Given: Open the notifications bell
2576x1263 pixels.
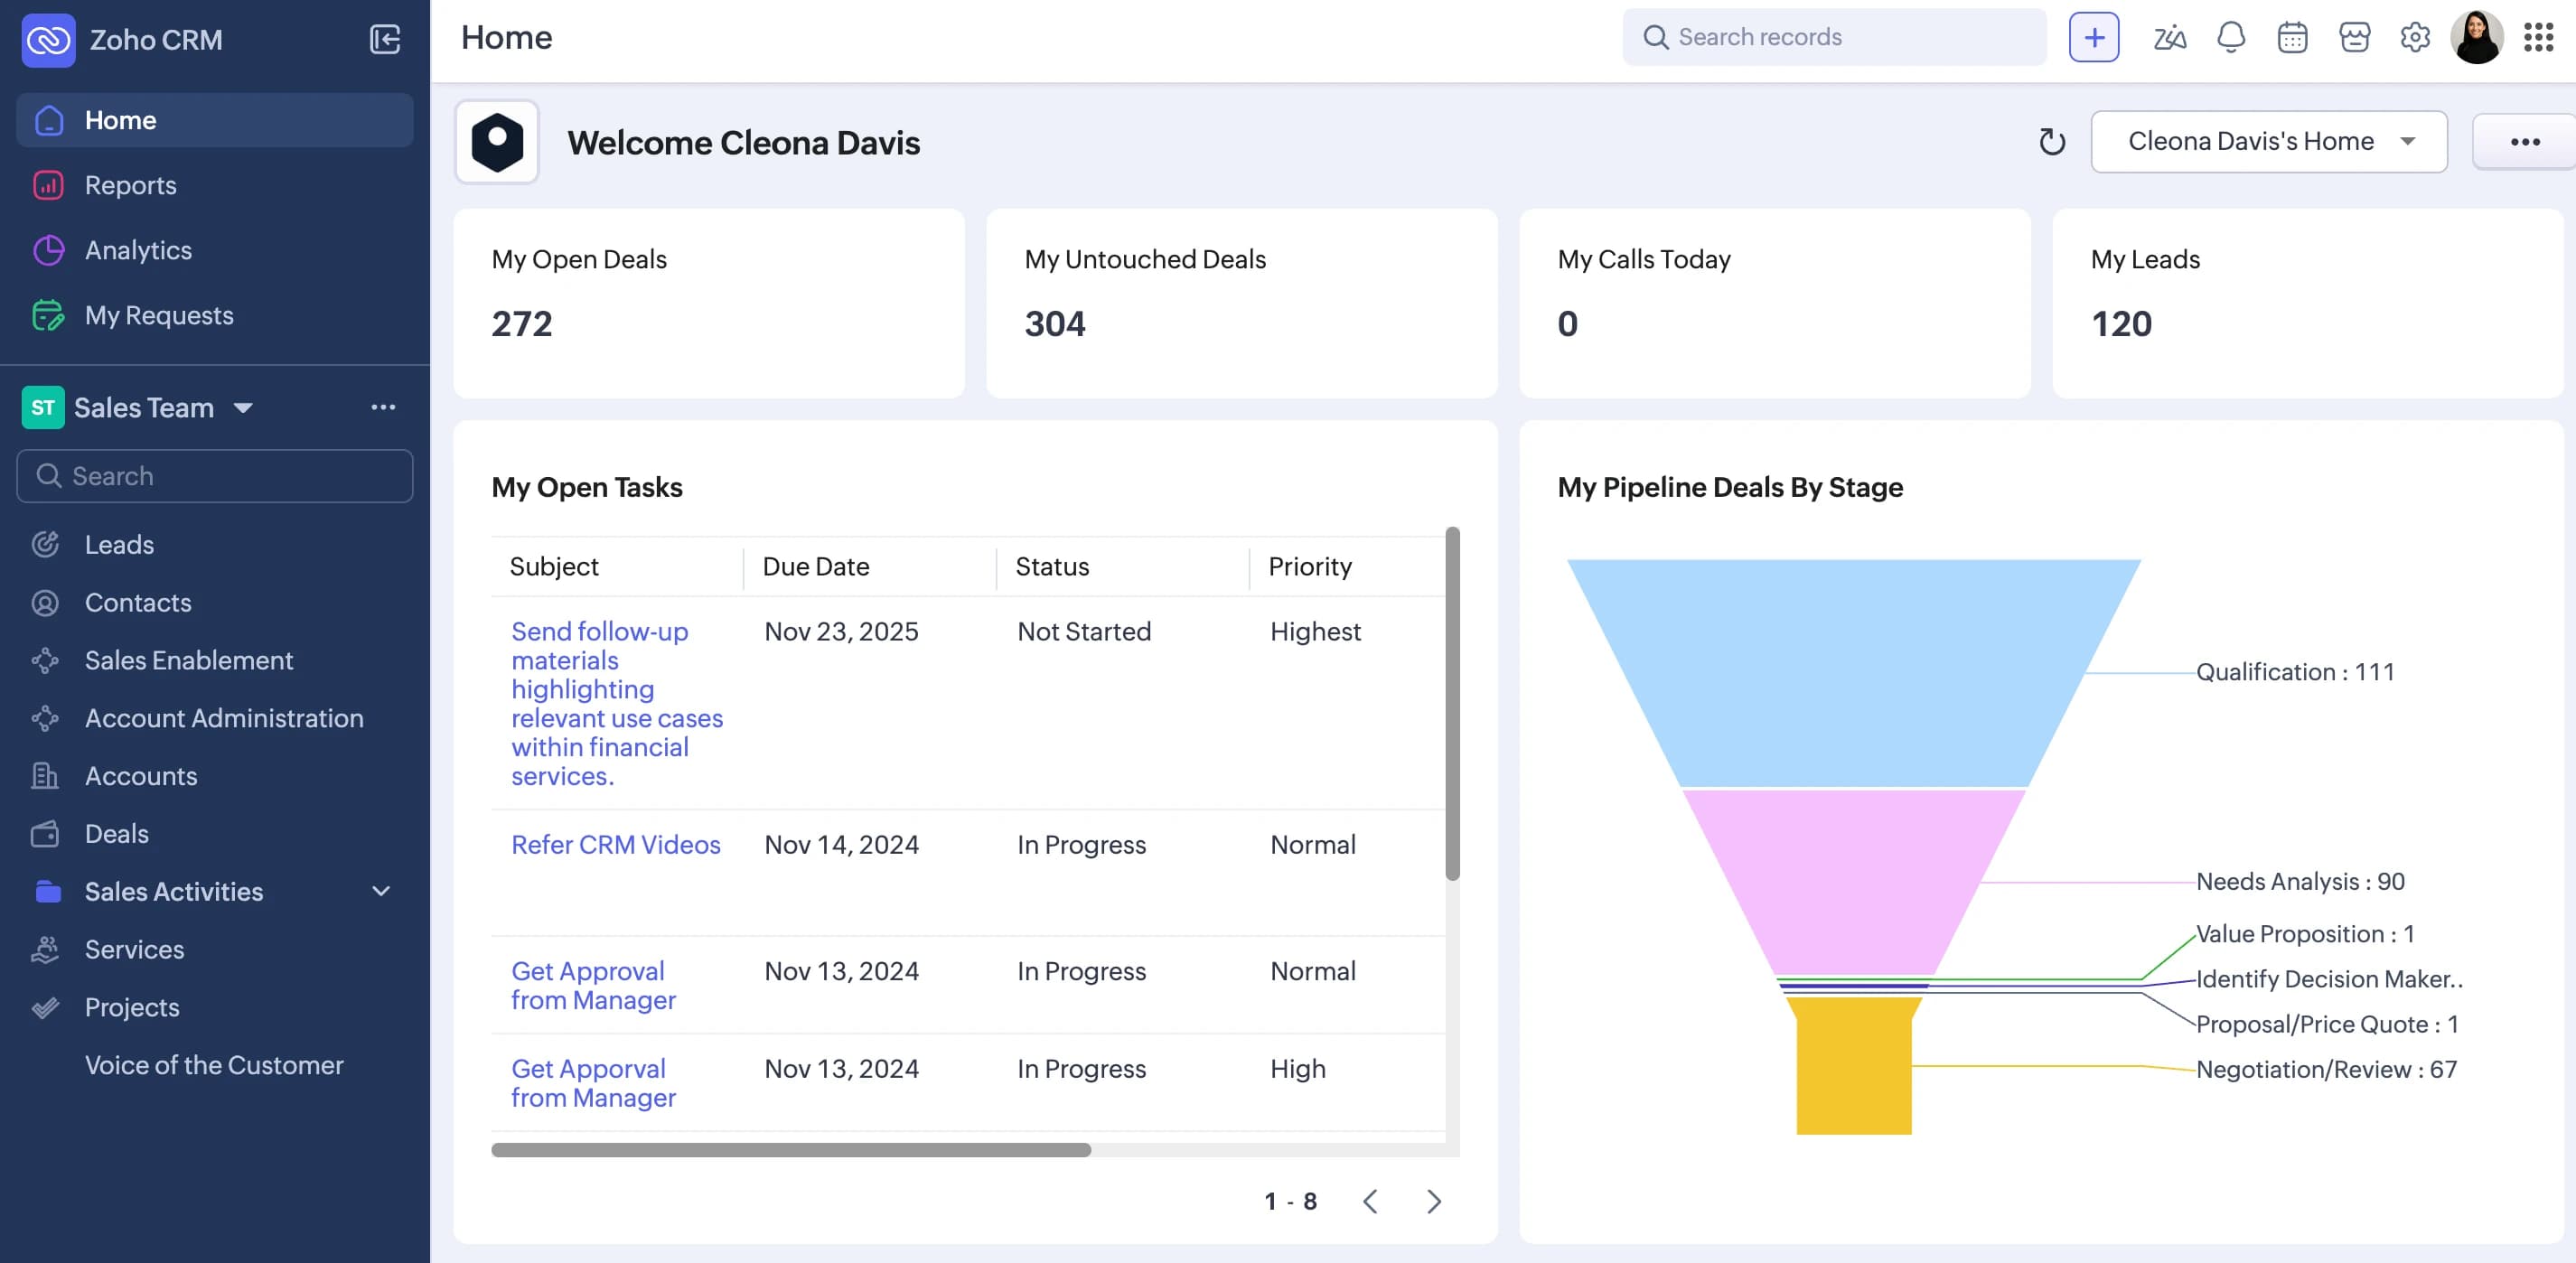Looking at the screenshot, I should [2231, 38].
